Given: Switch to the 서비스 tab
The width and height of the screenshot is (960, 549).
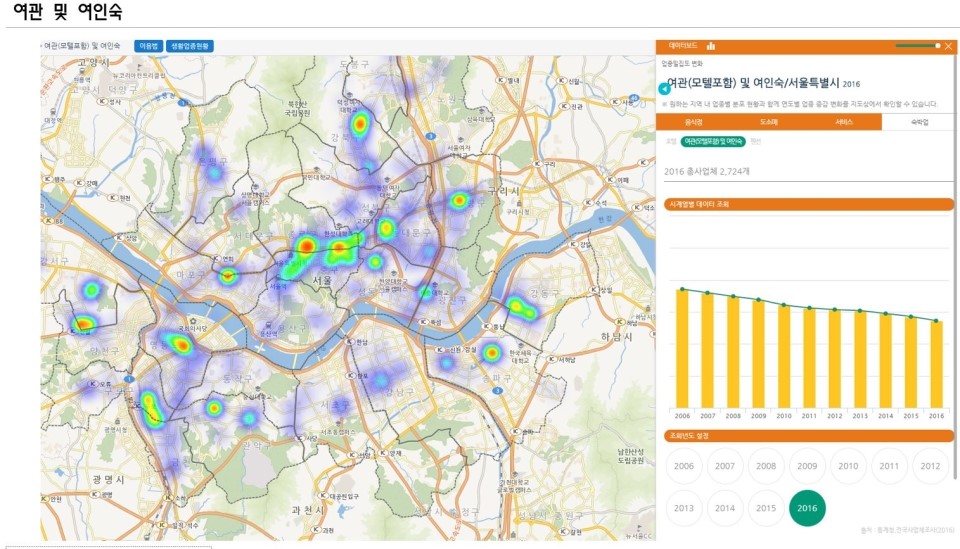Looking at the screenshot, I should point(844,122).
